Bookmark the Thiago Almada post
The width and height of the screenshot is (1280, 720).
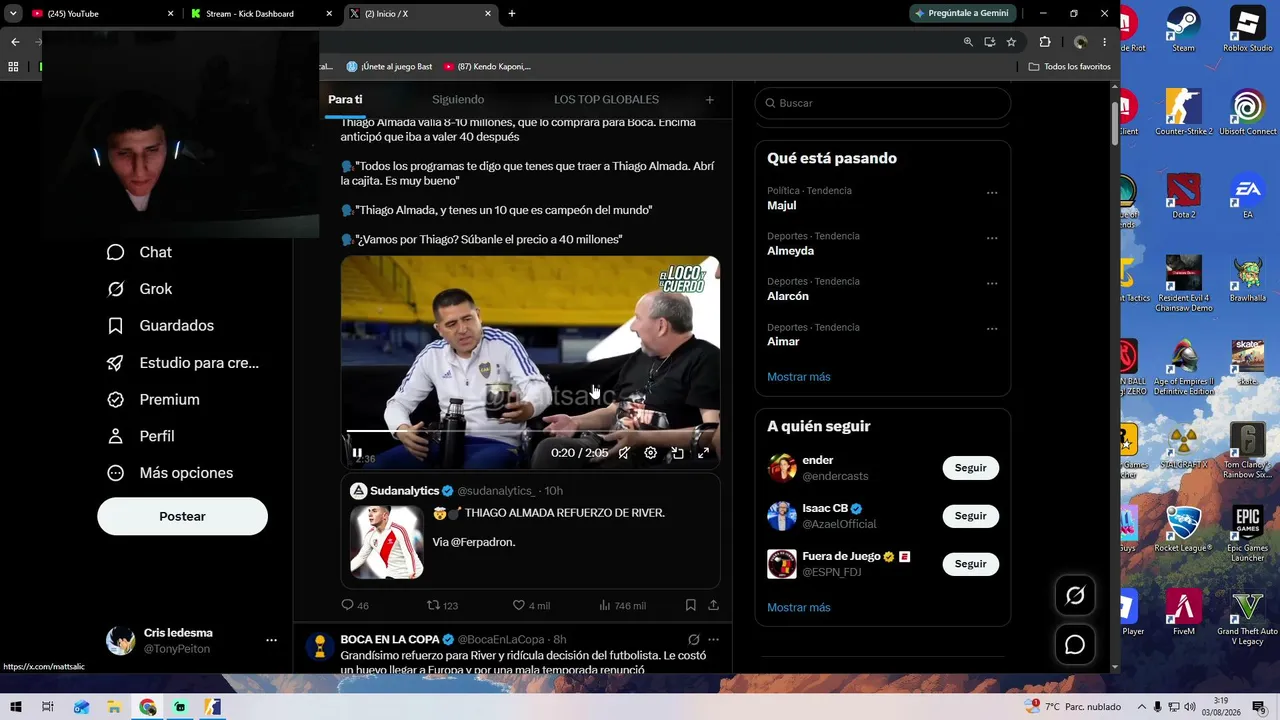691,605
